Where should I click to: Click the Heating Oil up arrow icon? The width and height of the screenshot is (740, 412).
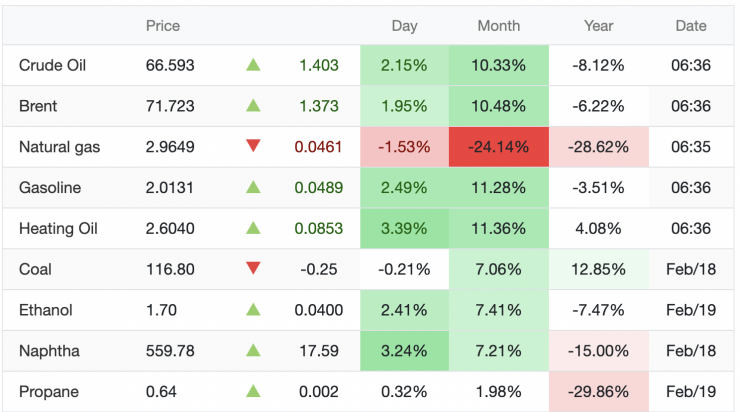[x=253, y=228]
